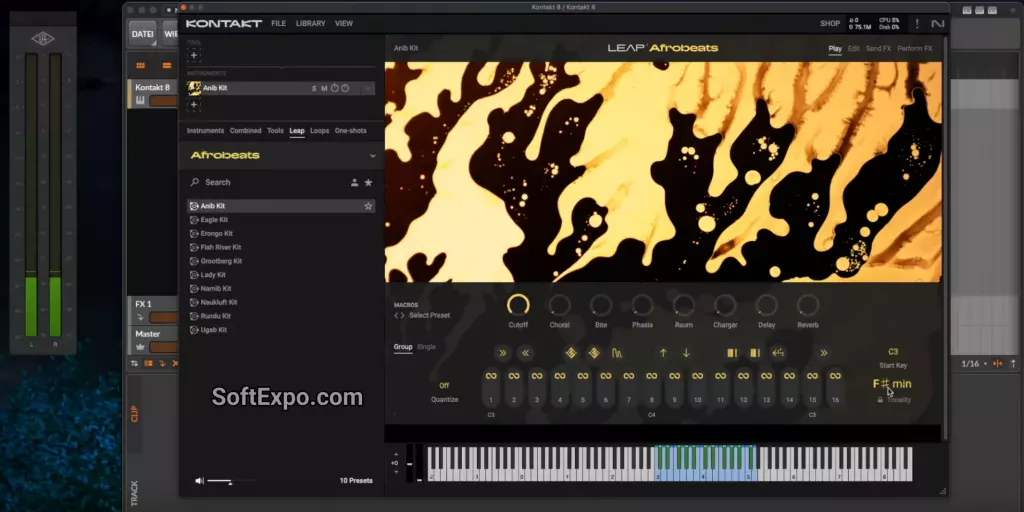Toggle loop mode on pad 16
The height and width of the screenshot is (512, 1024).
[x=835, y=376]
